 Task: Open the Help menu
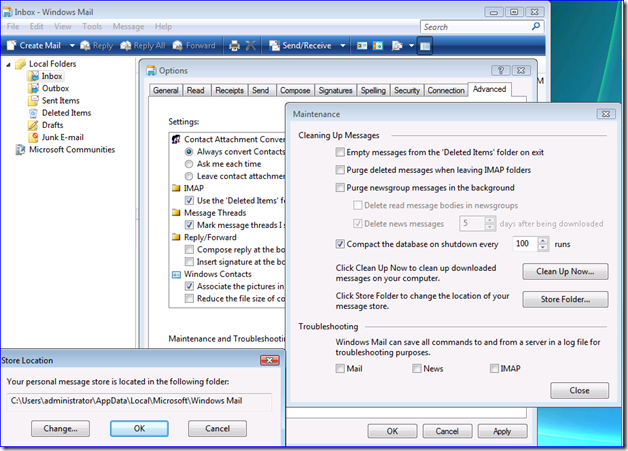[163, 26]
